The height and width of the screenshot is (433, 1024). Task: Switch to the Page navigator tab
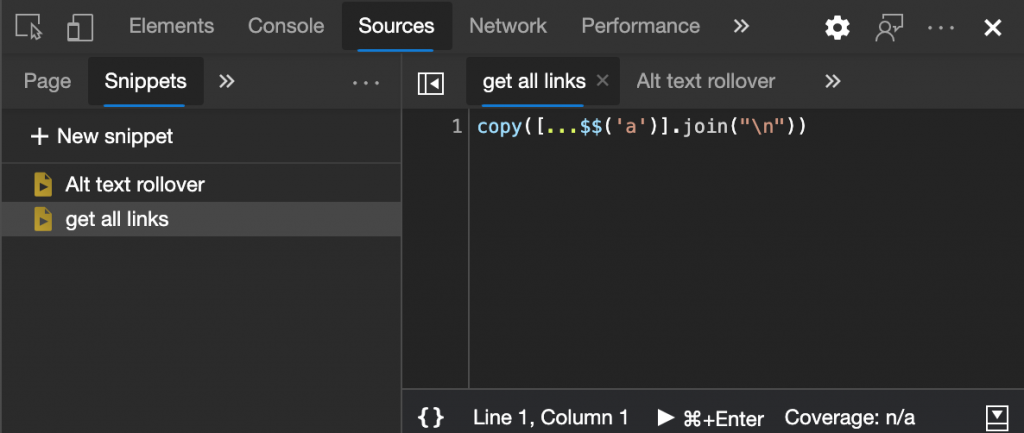(x=47, y=81)
